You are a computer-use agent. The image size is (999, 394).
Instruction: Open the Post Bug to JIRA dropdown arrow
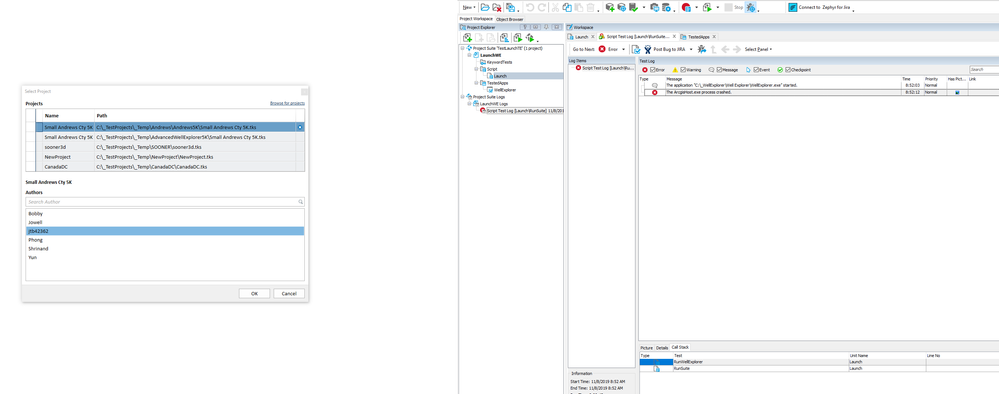click(691, 49)
